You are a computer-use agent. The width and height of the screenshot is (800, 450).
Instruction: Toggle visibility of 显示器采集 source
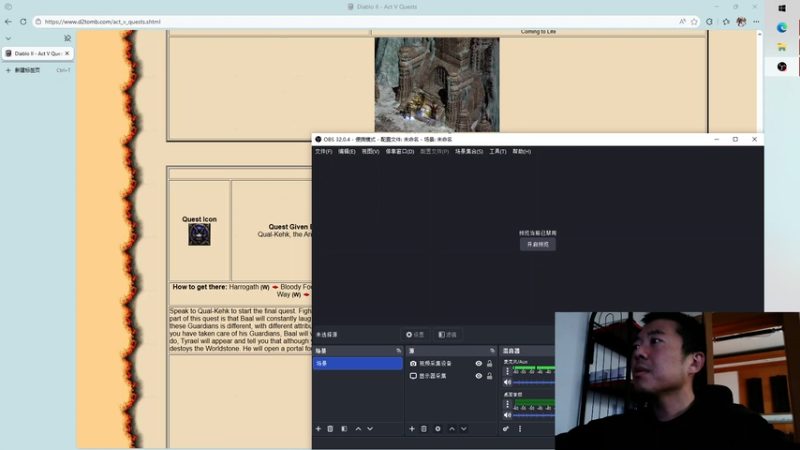coord(478,376)
